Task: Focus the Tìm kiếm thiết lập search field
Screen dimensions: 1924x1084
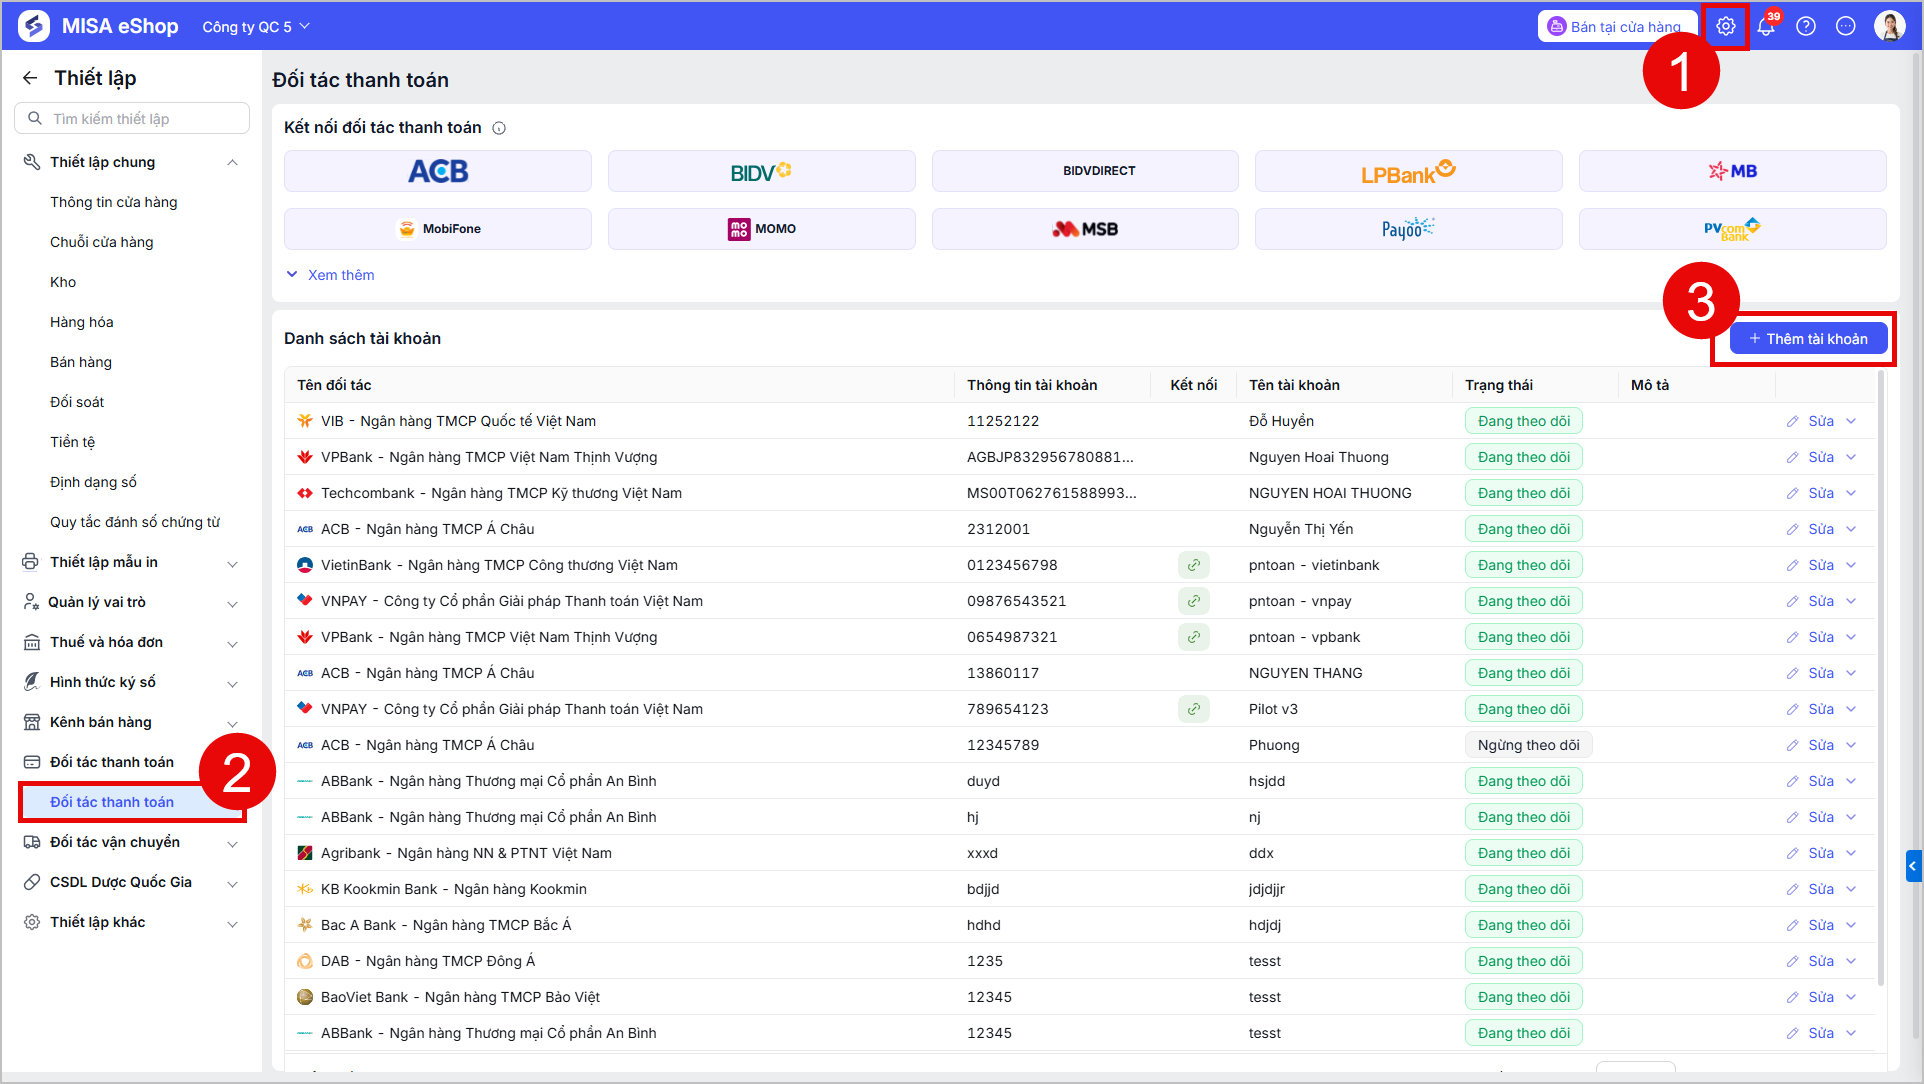Action: (x=132, y=118)
